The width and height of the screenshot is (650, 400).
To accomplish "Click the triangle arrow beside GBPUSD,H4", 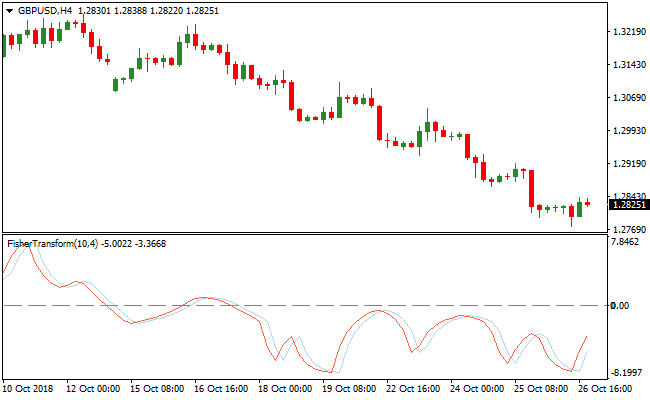I will click(10, 11).
